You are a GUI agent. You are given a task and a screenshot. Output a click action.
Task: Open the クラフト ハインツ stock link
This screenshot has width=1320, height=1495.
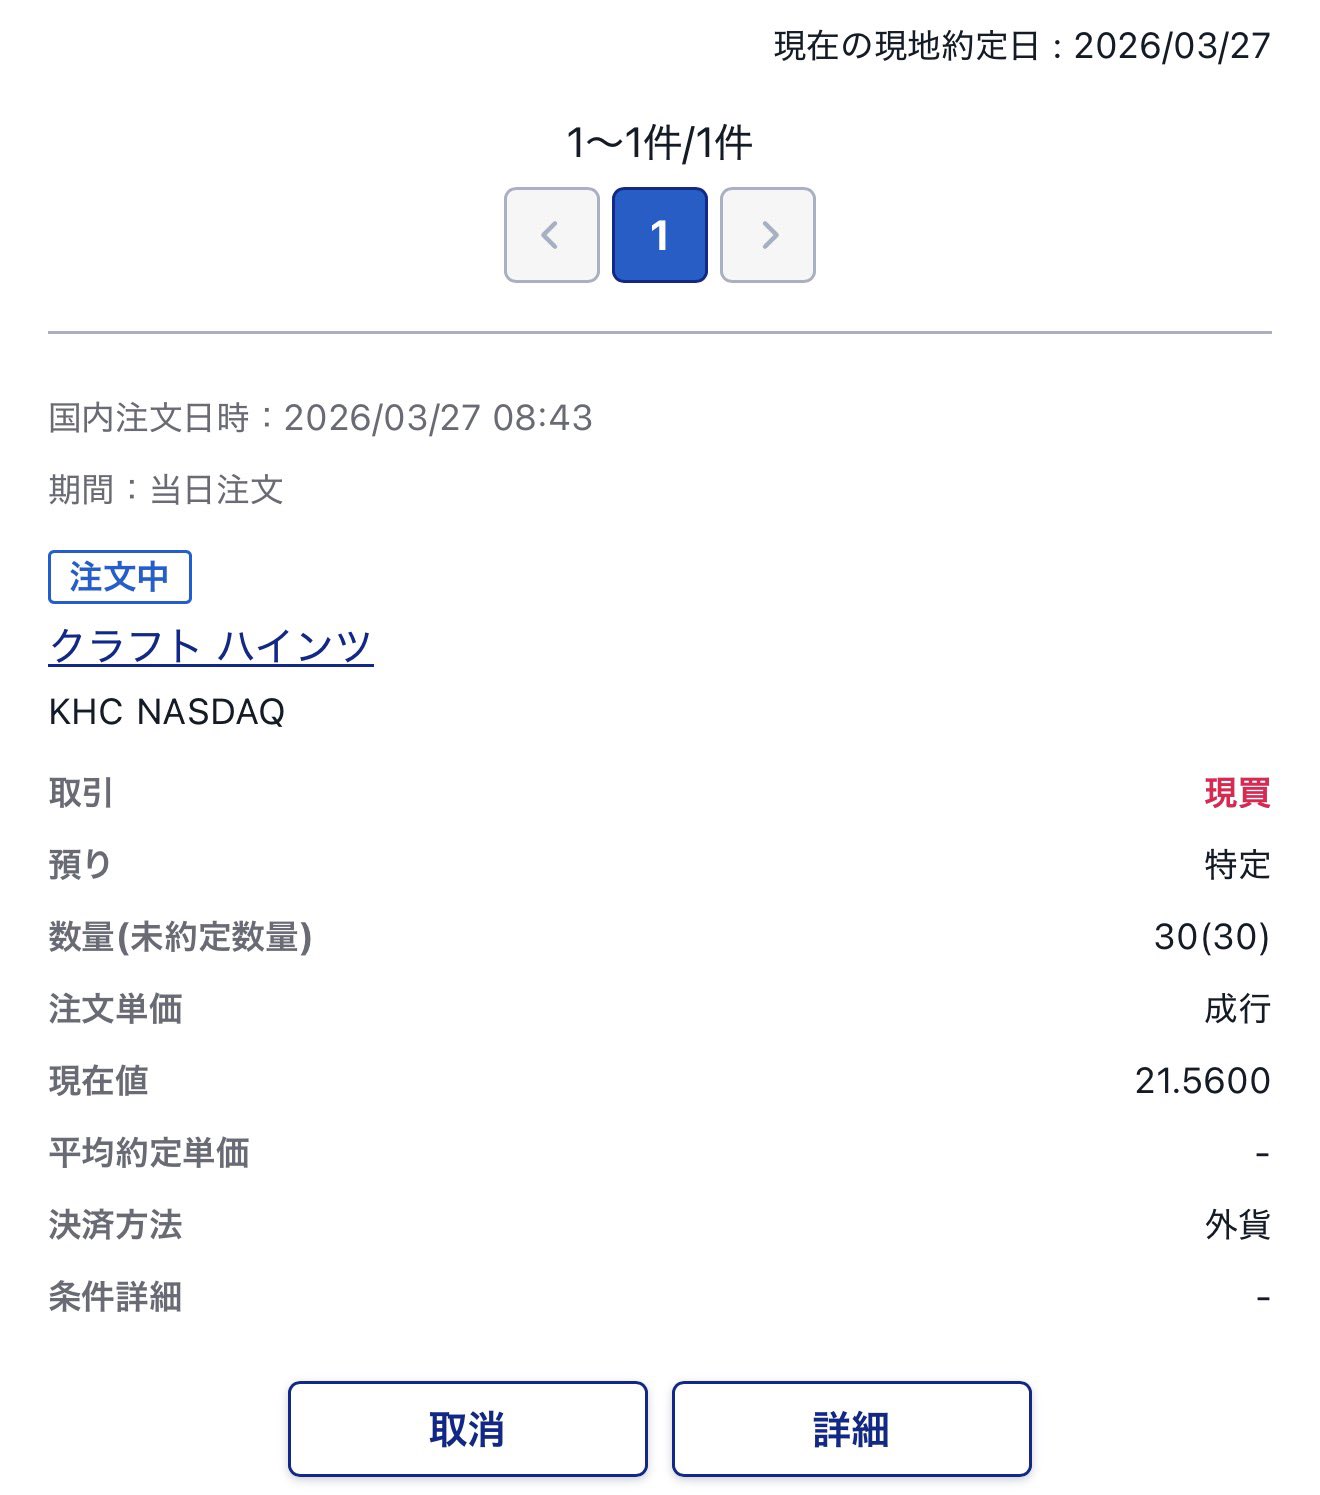tap(211, 646)
